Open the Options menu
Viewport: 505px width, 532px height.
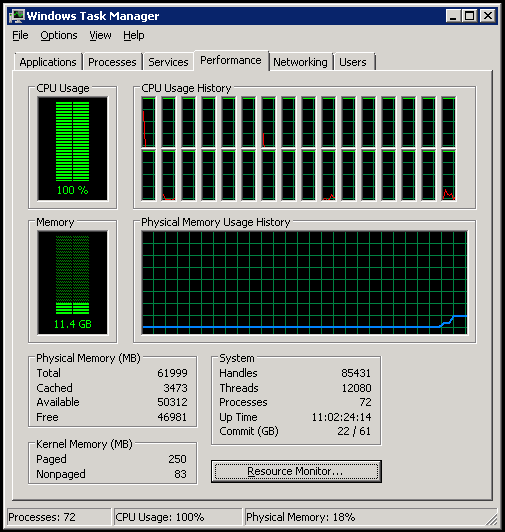59,35
